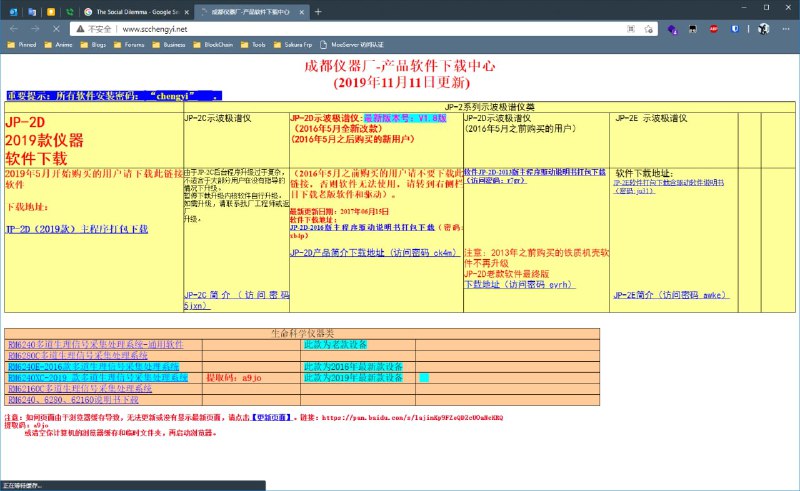Open JP-2D-2016版主程序驱动说明书打包下载 link
The width and height of the screenshot is (800, 491).
pyautogui.click(x=362, y=227)
